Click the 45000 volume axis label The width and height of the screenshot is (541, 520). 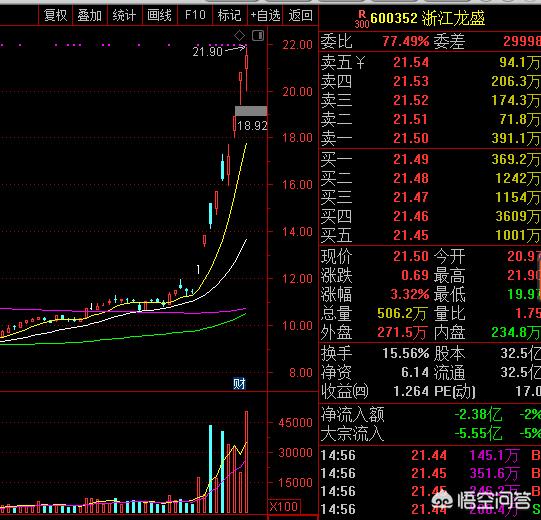click(x=295, y=423)
